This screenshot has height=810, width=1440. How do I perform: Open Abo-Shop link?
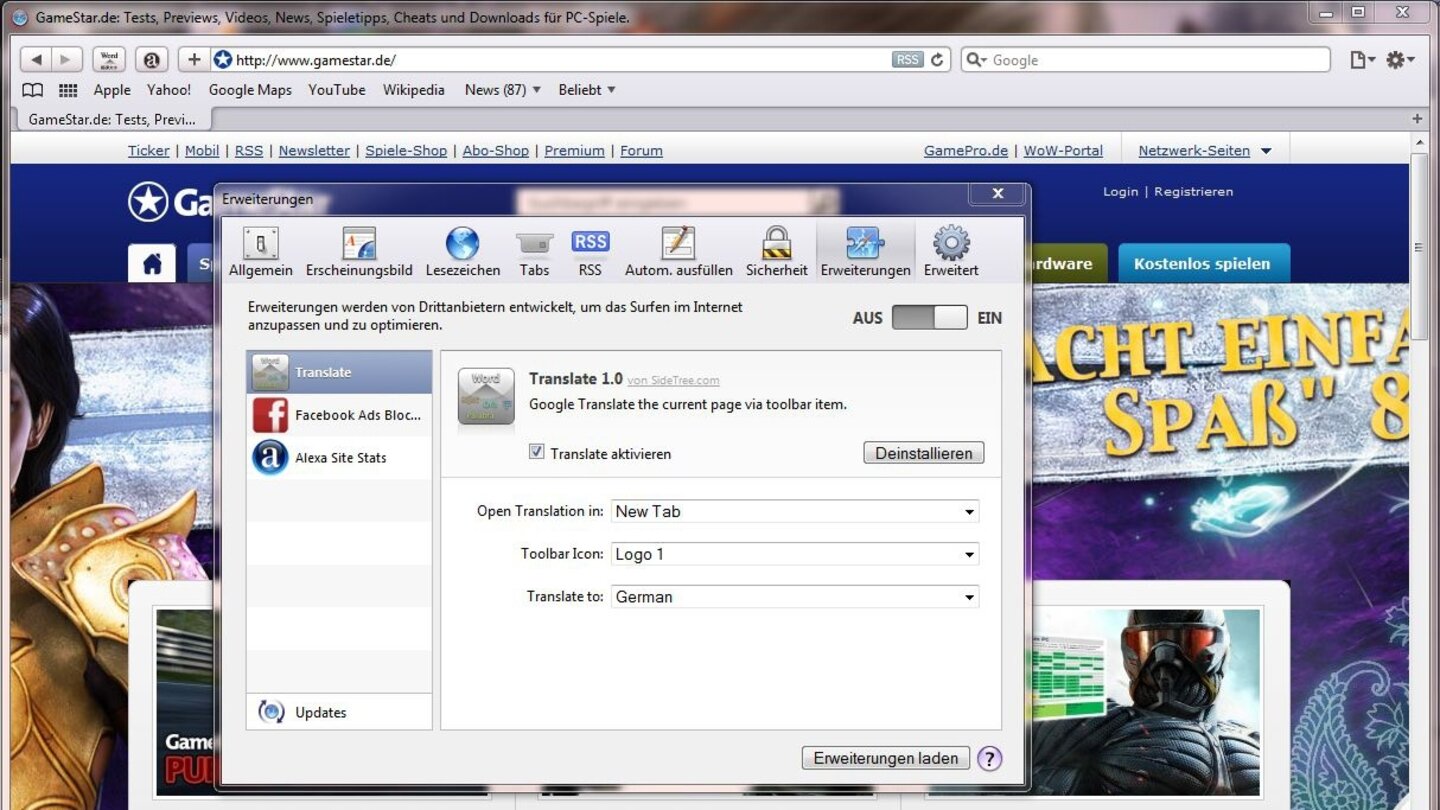pos(496,151)
